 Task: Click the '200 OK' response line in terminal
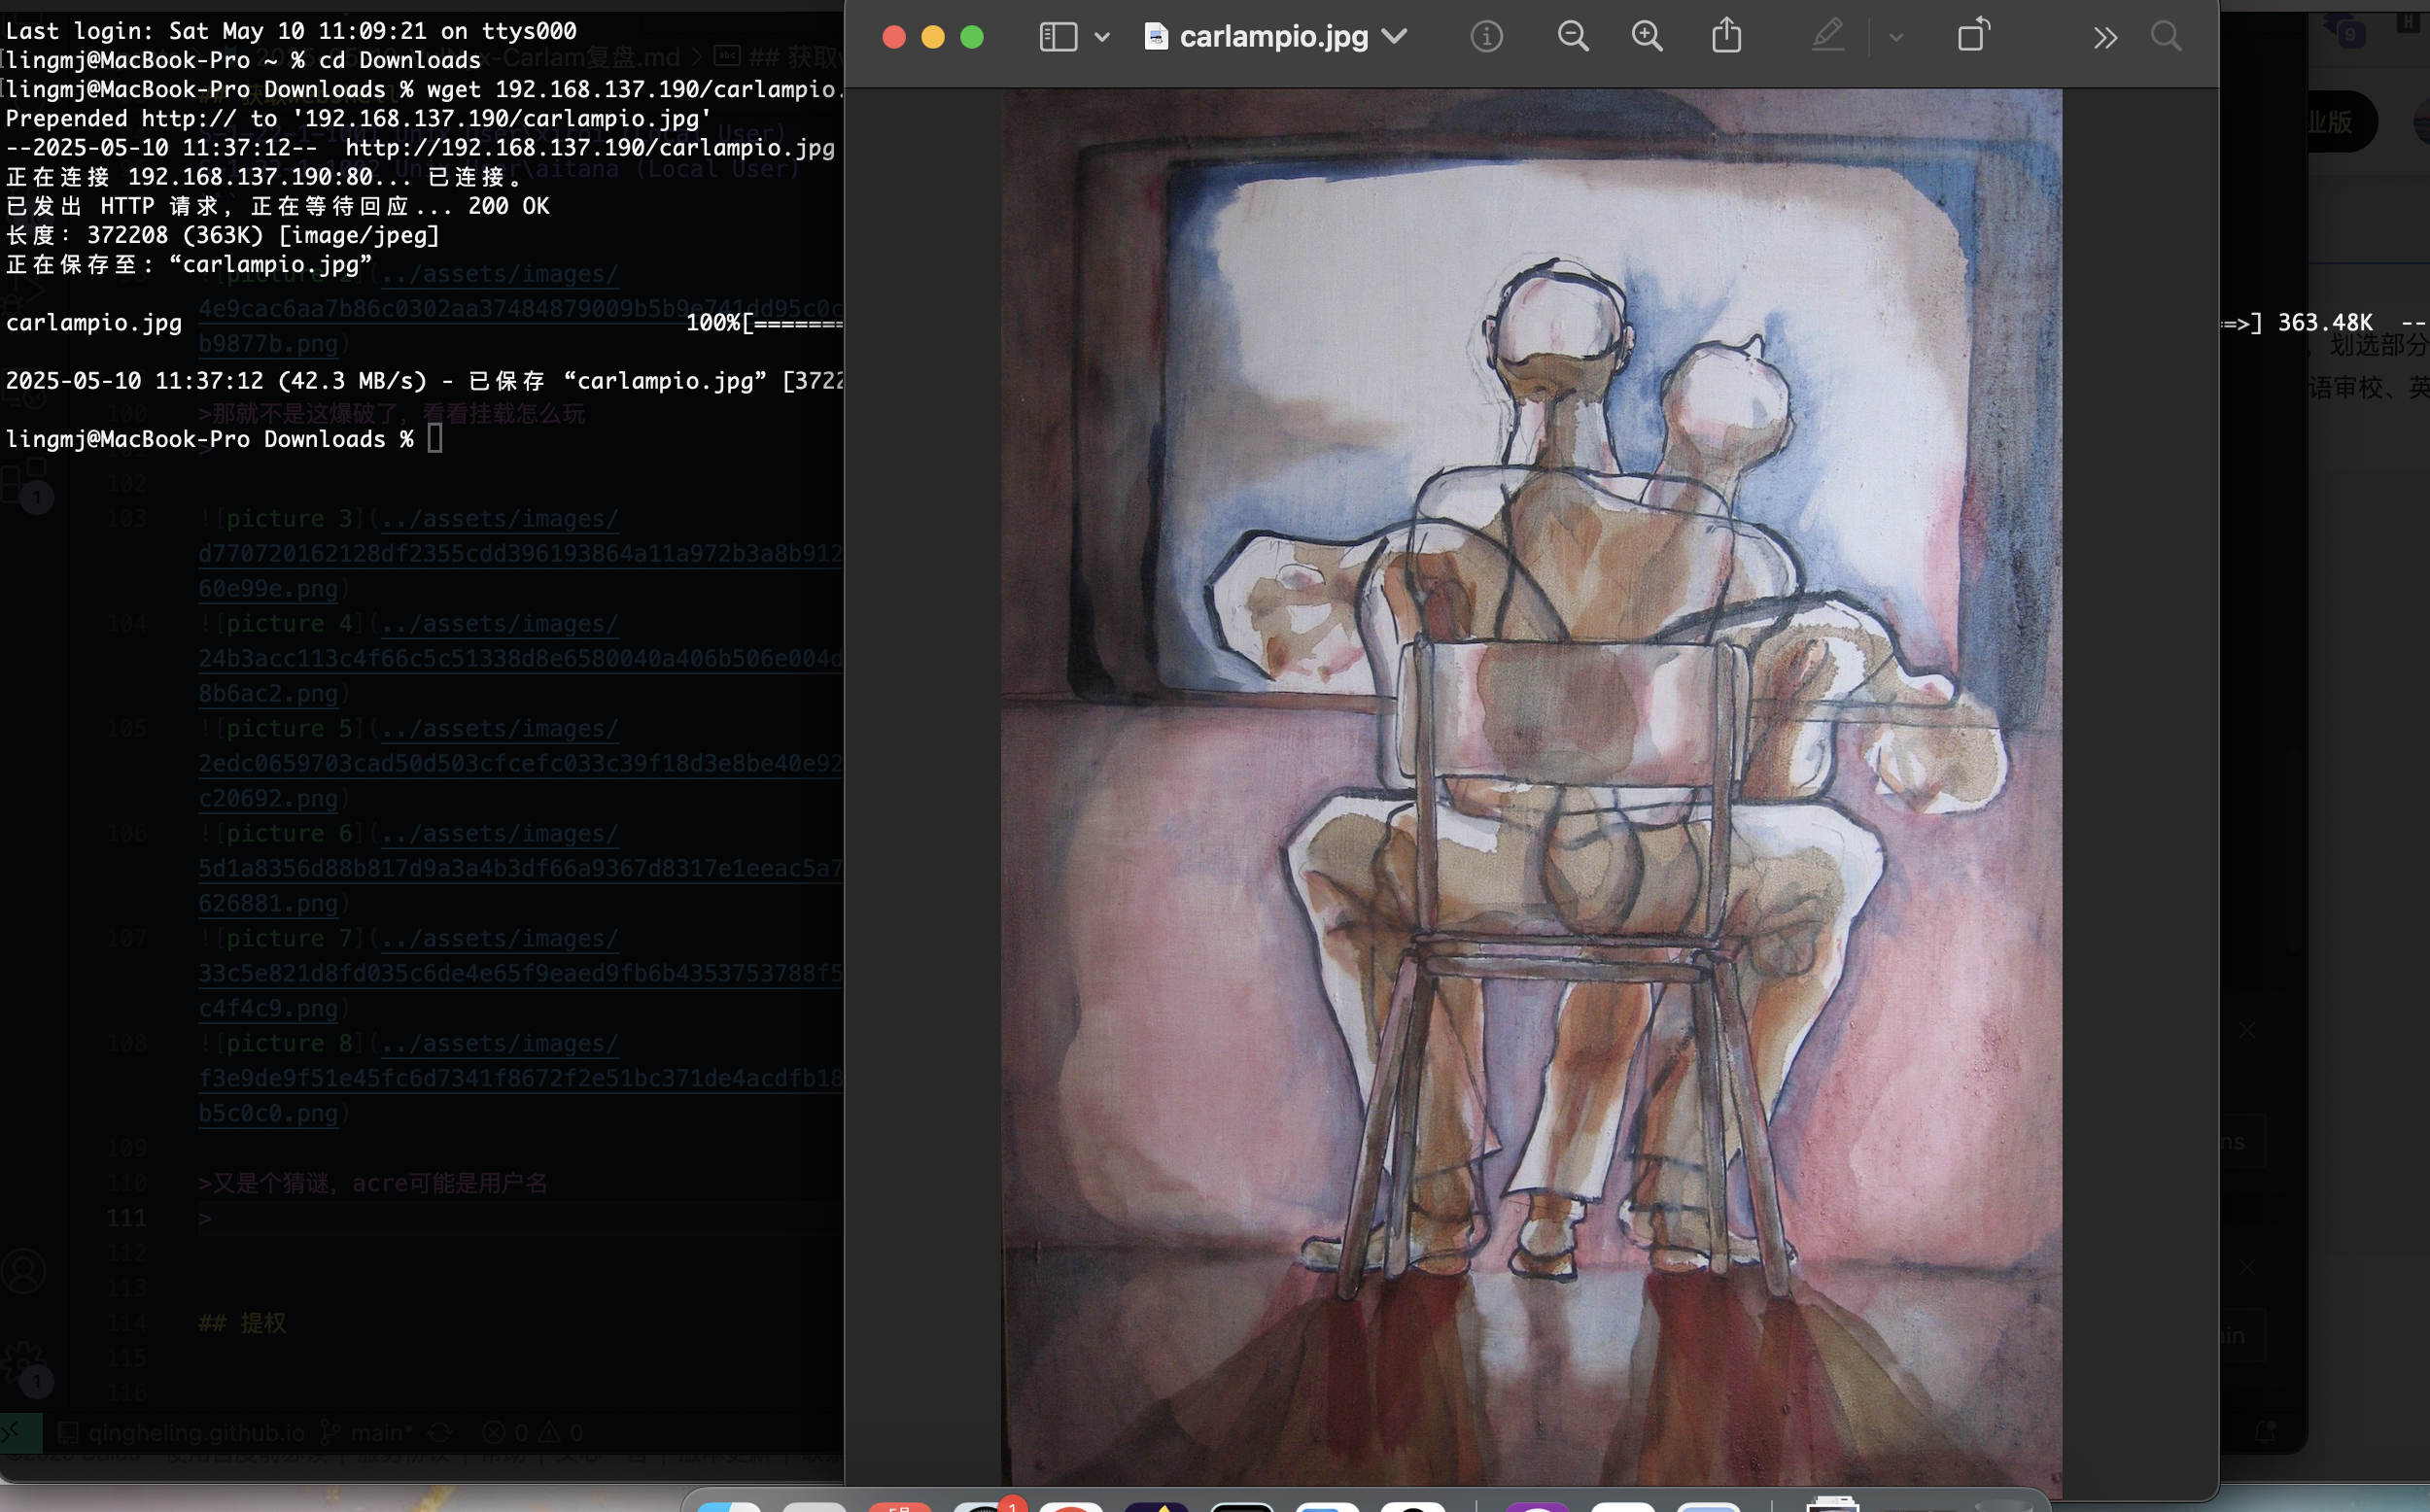[278, 206]
